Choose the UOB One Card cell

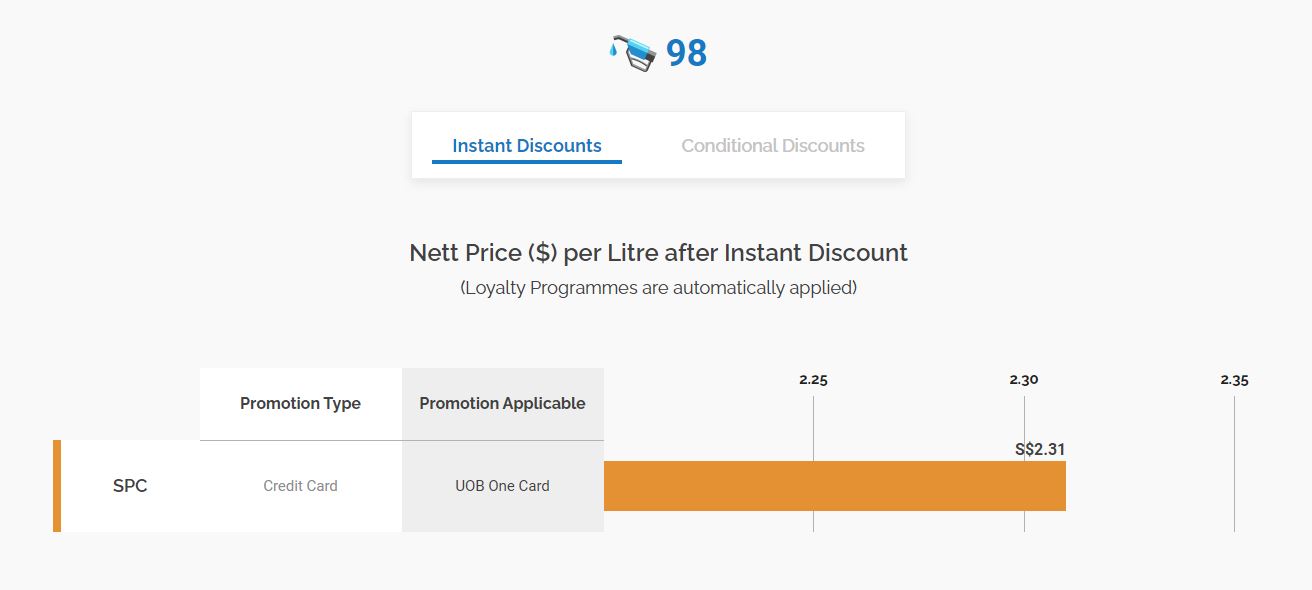pyautogui.click(x=502, y=486)
